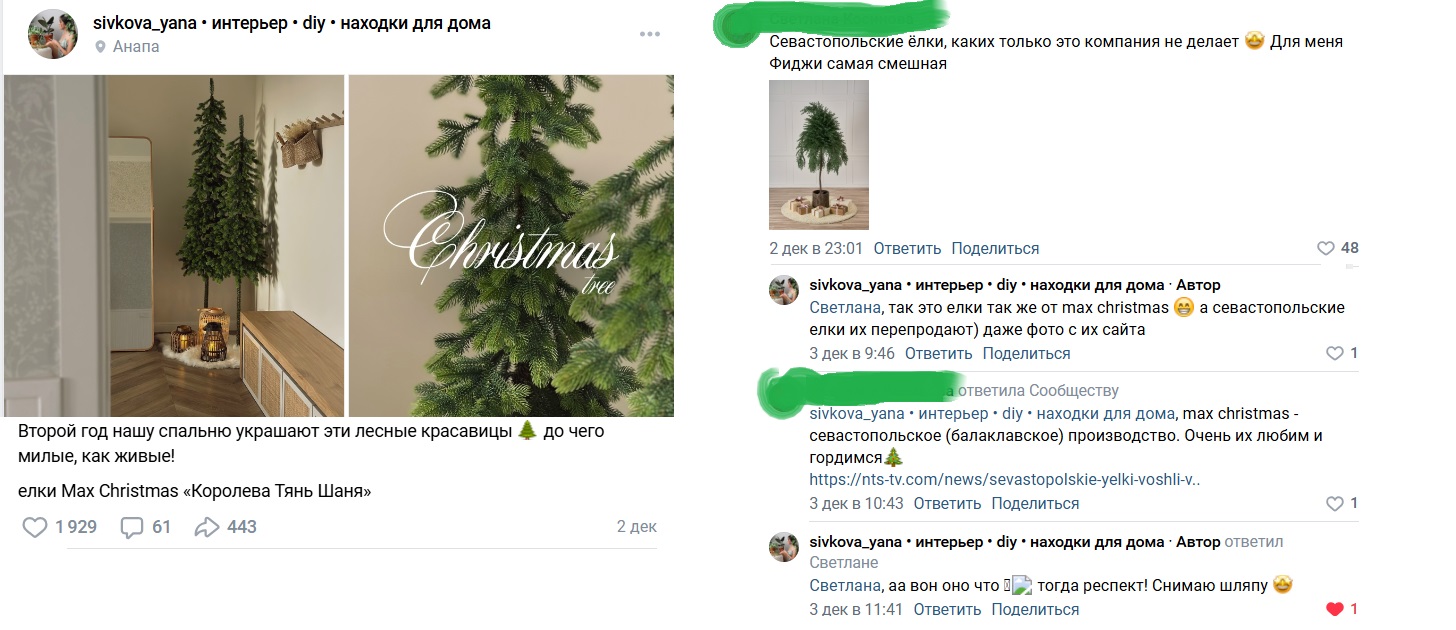Like the 10:43 reply comment

pyautogui.click(x=1334, y=504)
